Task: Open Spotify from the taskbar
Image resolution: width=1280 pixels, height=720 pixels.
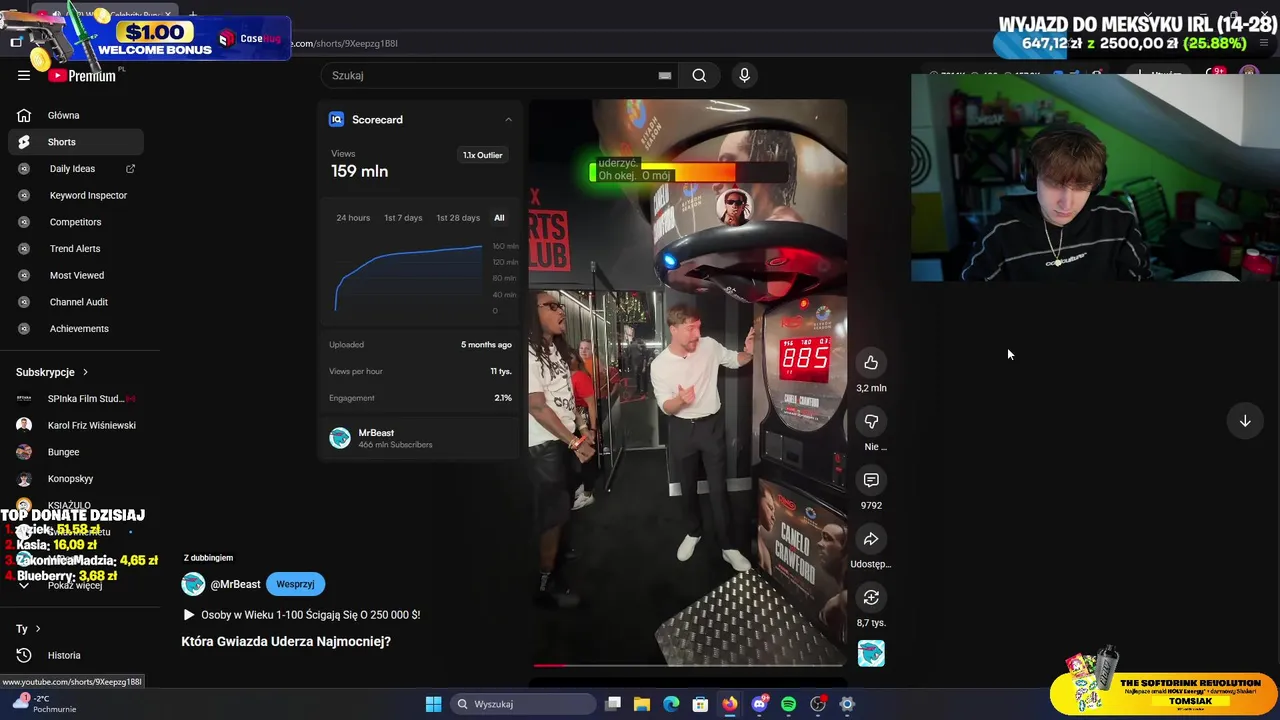Action: pos(788,704)
